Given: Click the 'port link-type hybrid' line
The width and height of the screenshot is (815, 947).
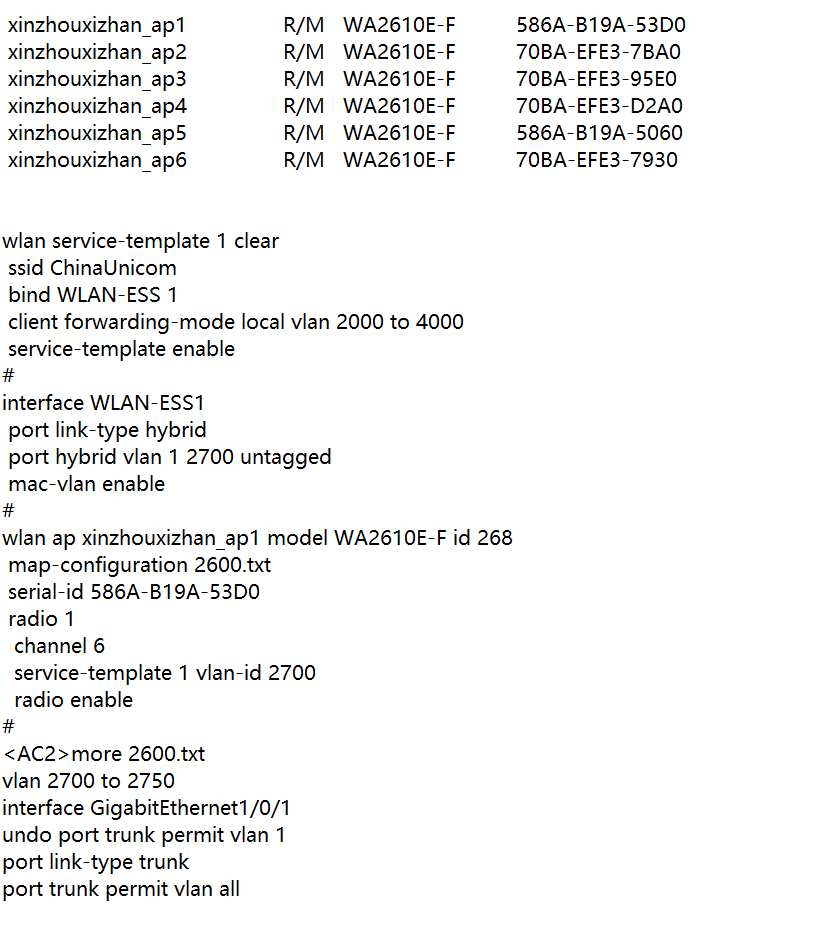Looking at the screenshot, I should coord(107,430).
